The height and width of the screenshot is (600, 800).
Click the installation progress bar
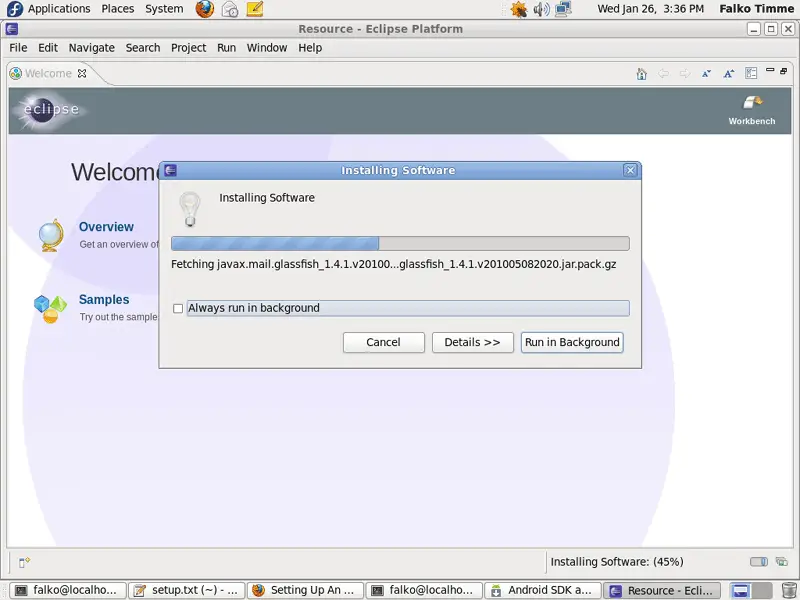400,243
